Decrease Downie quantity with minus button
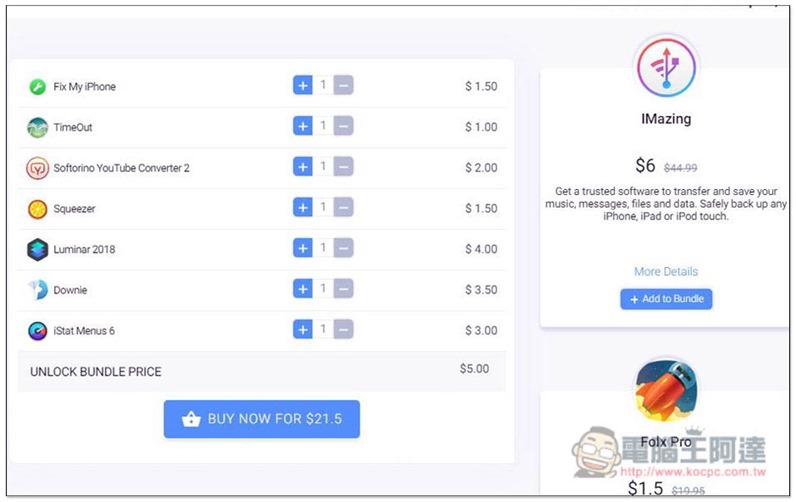The image size is (796, 502). pyautogui.click(x=343, y=288)
